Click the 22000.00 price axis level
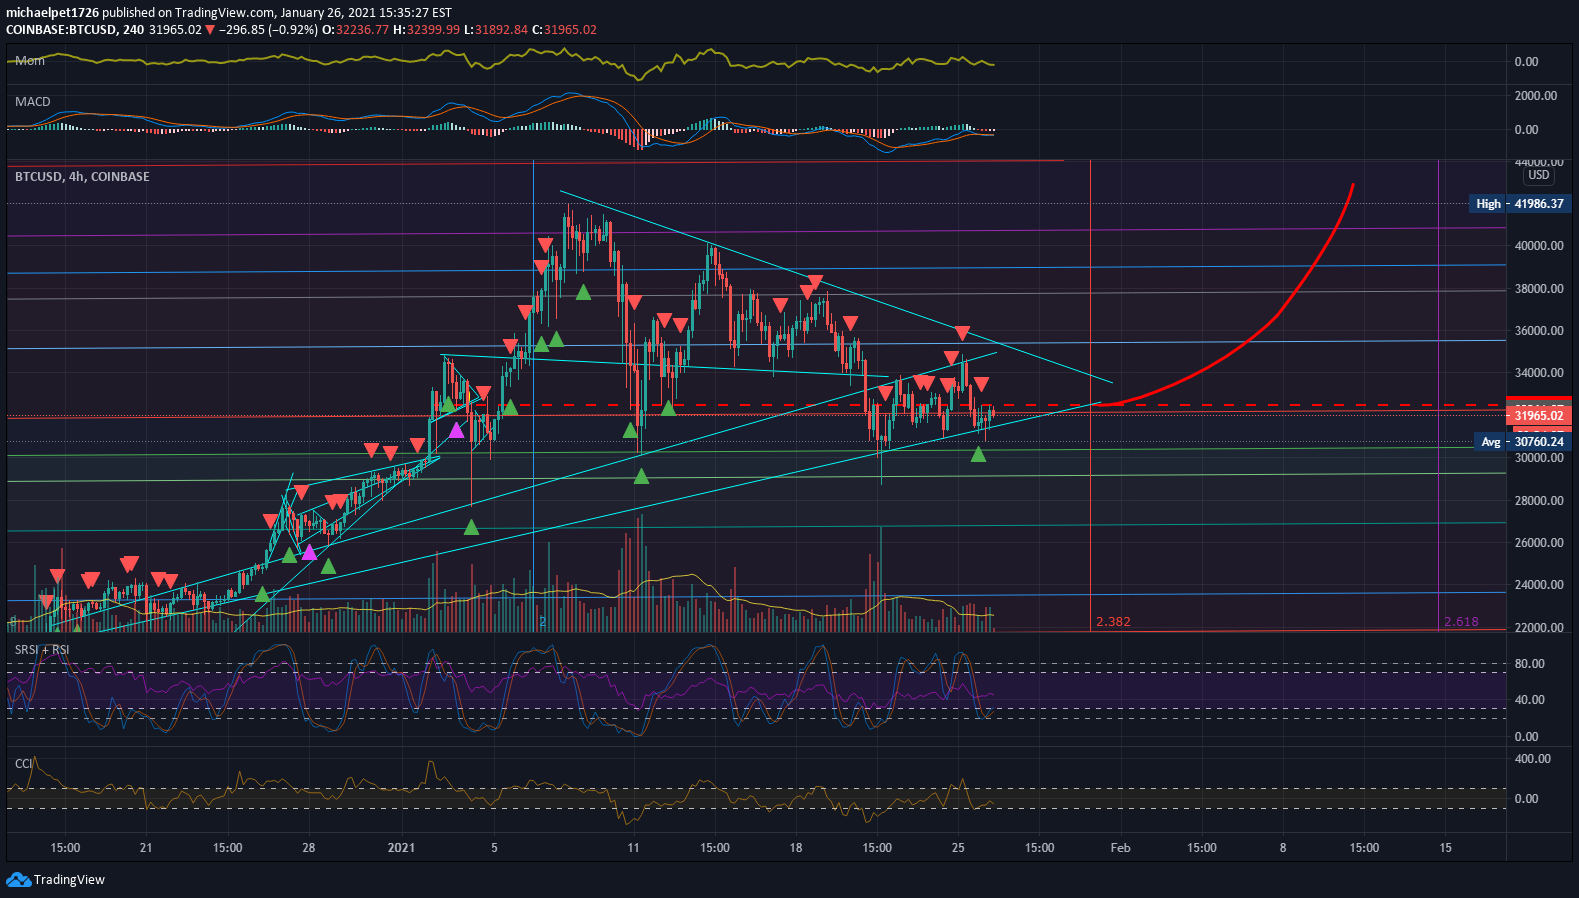Image resolution: width=1579 pixels, height=898 pixels. tap(1539, 628)
